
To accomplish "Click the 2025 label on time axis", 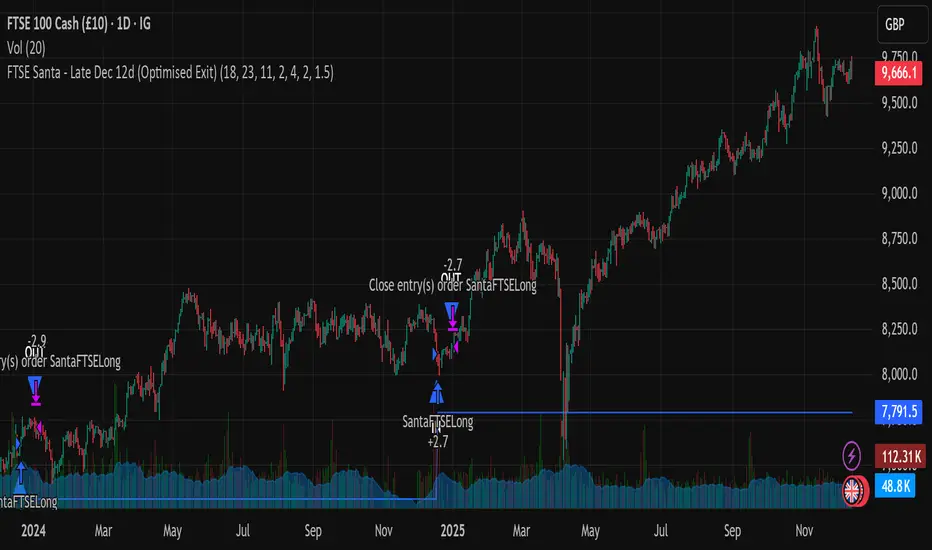I will (452, 530).
